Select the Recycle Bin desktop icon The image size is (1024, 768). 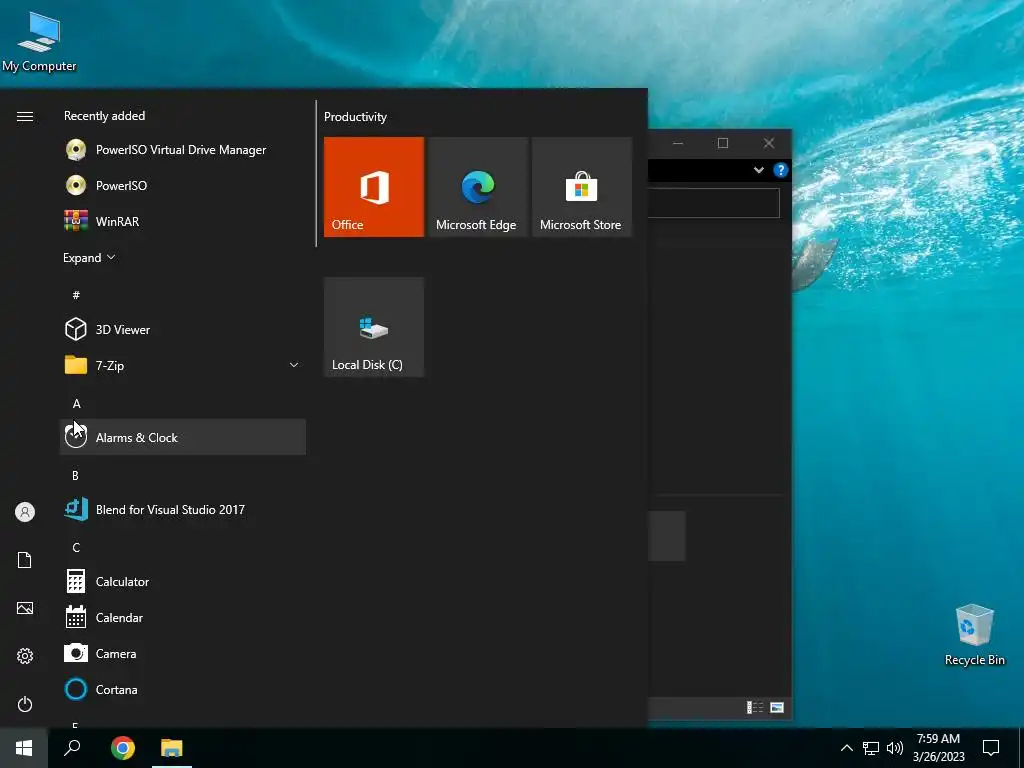point(974,635)
